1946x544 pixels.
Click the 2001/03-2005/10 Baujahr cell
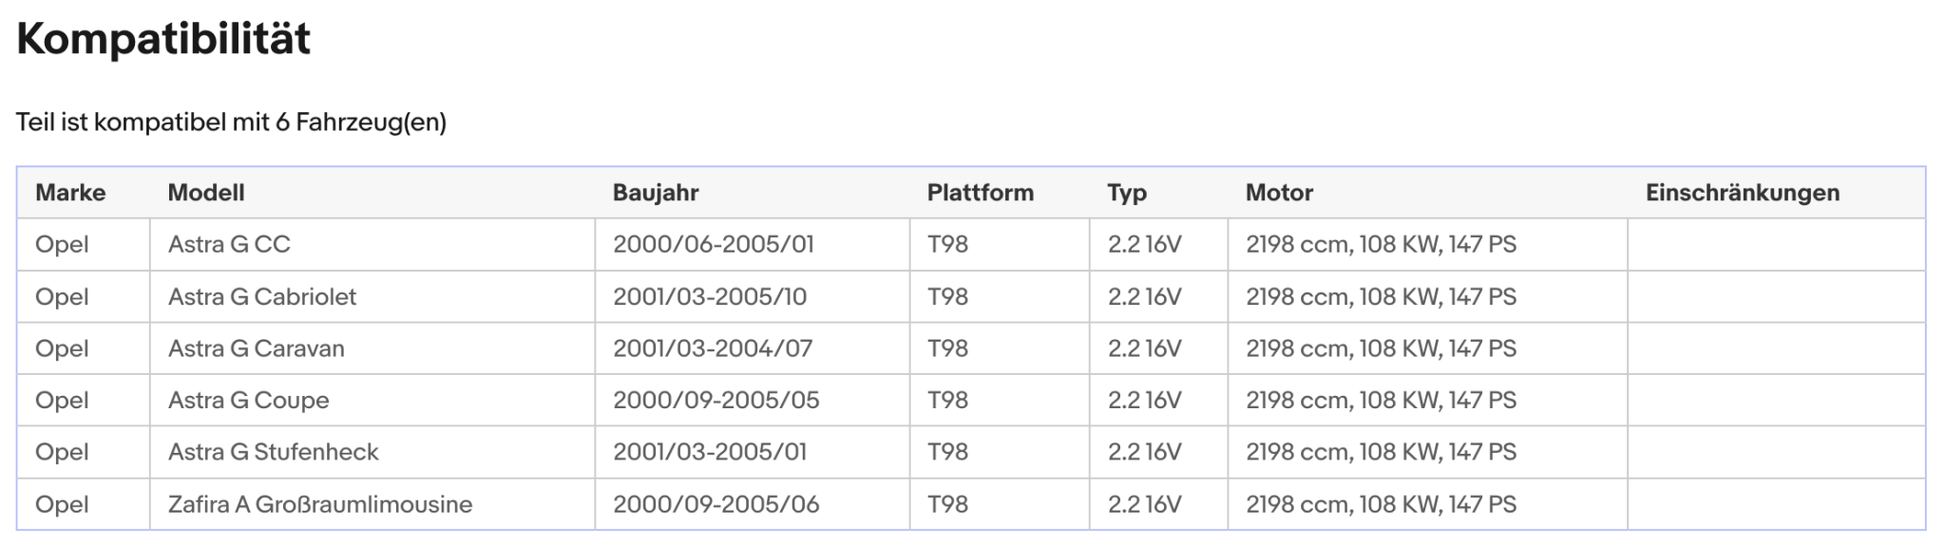[x=709, y=297]
